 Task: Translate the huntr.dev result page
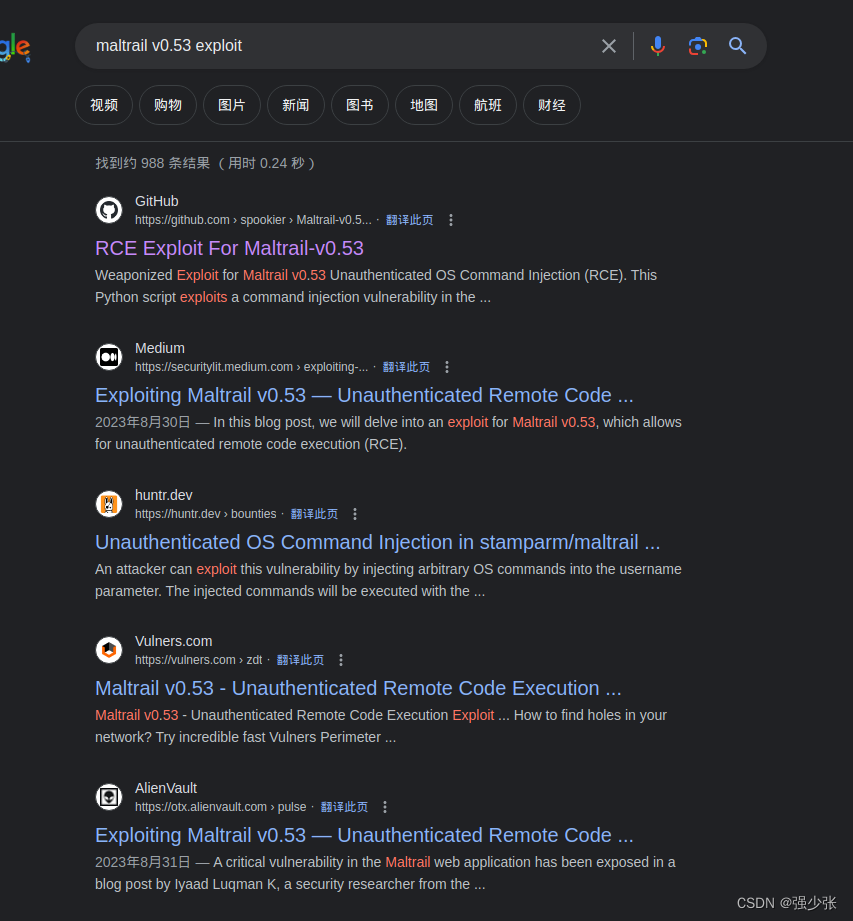coord(314,514)
